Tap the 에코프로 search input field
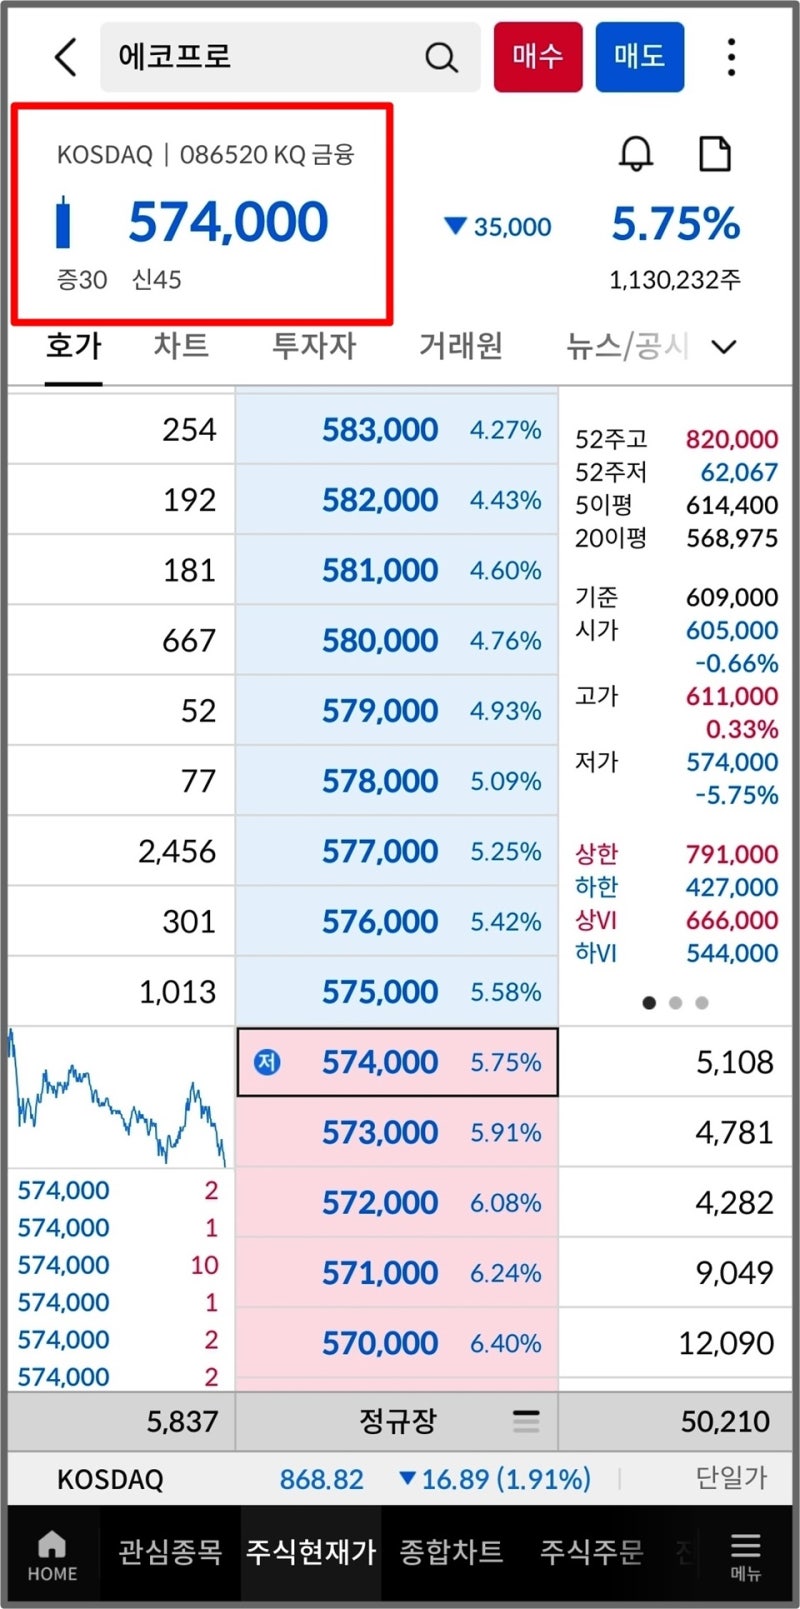800x1609 pixels. click(x=260, y=57)
